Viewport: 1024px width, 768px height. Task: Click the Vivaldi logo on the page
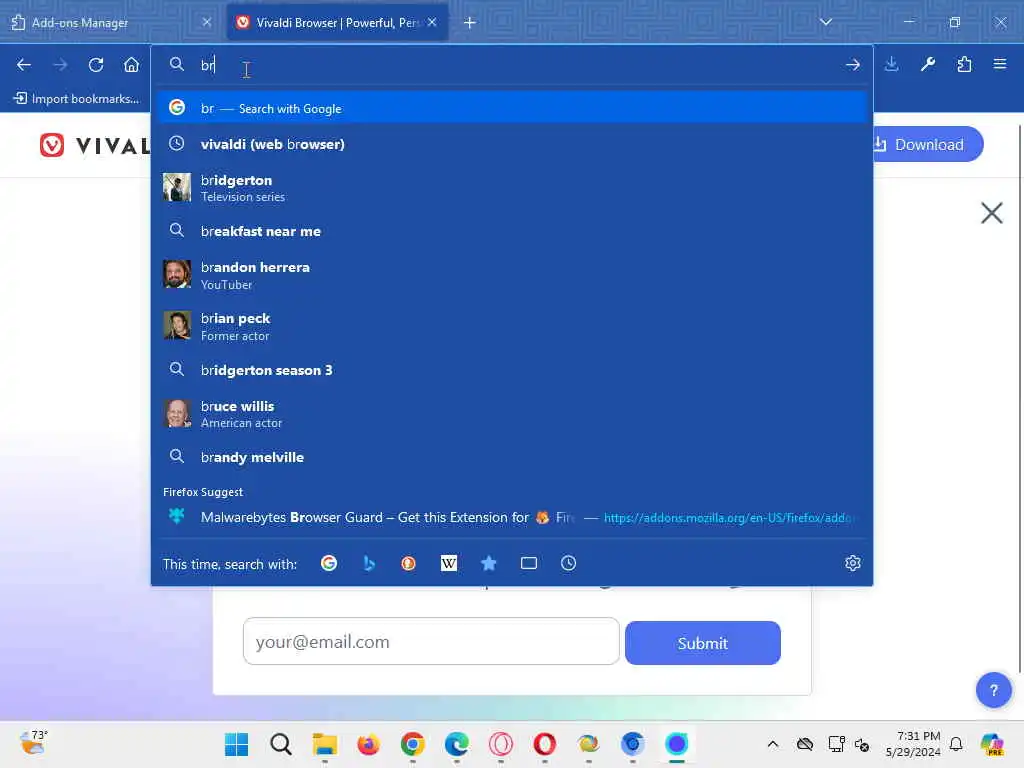[95, 145]
